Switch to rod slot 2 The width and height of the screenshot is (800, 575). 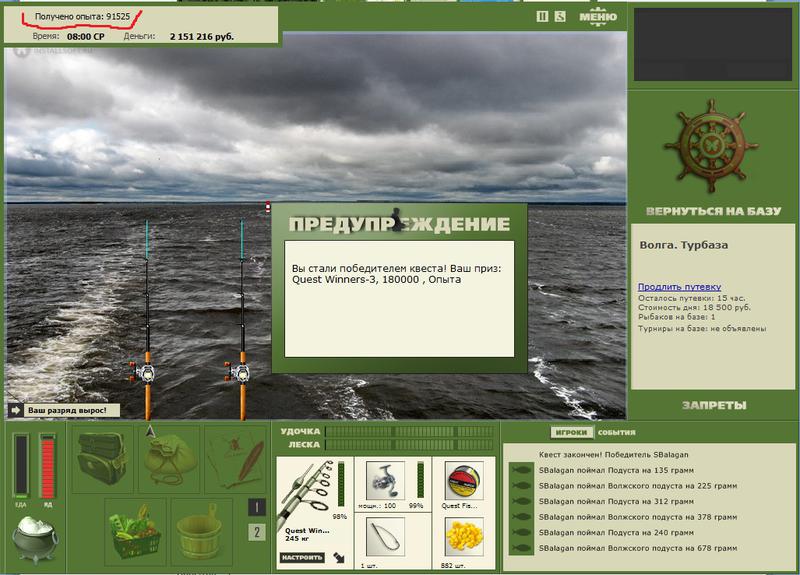(x=257, y=532)
